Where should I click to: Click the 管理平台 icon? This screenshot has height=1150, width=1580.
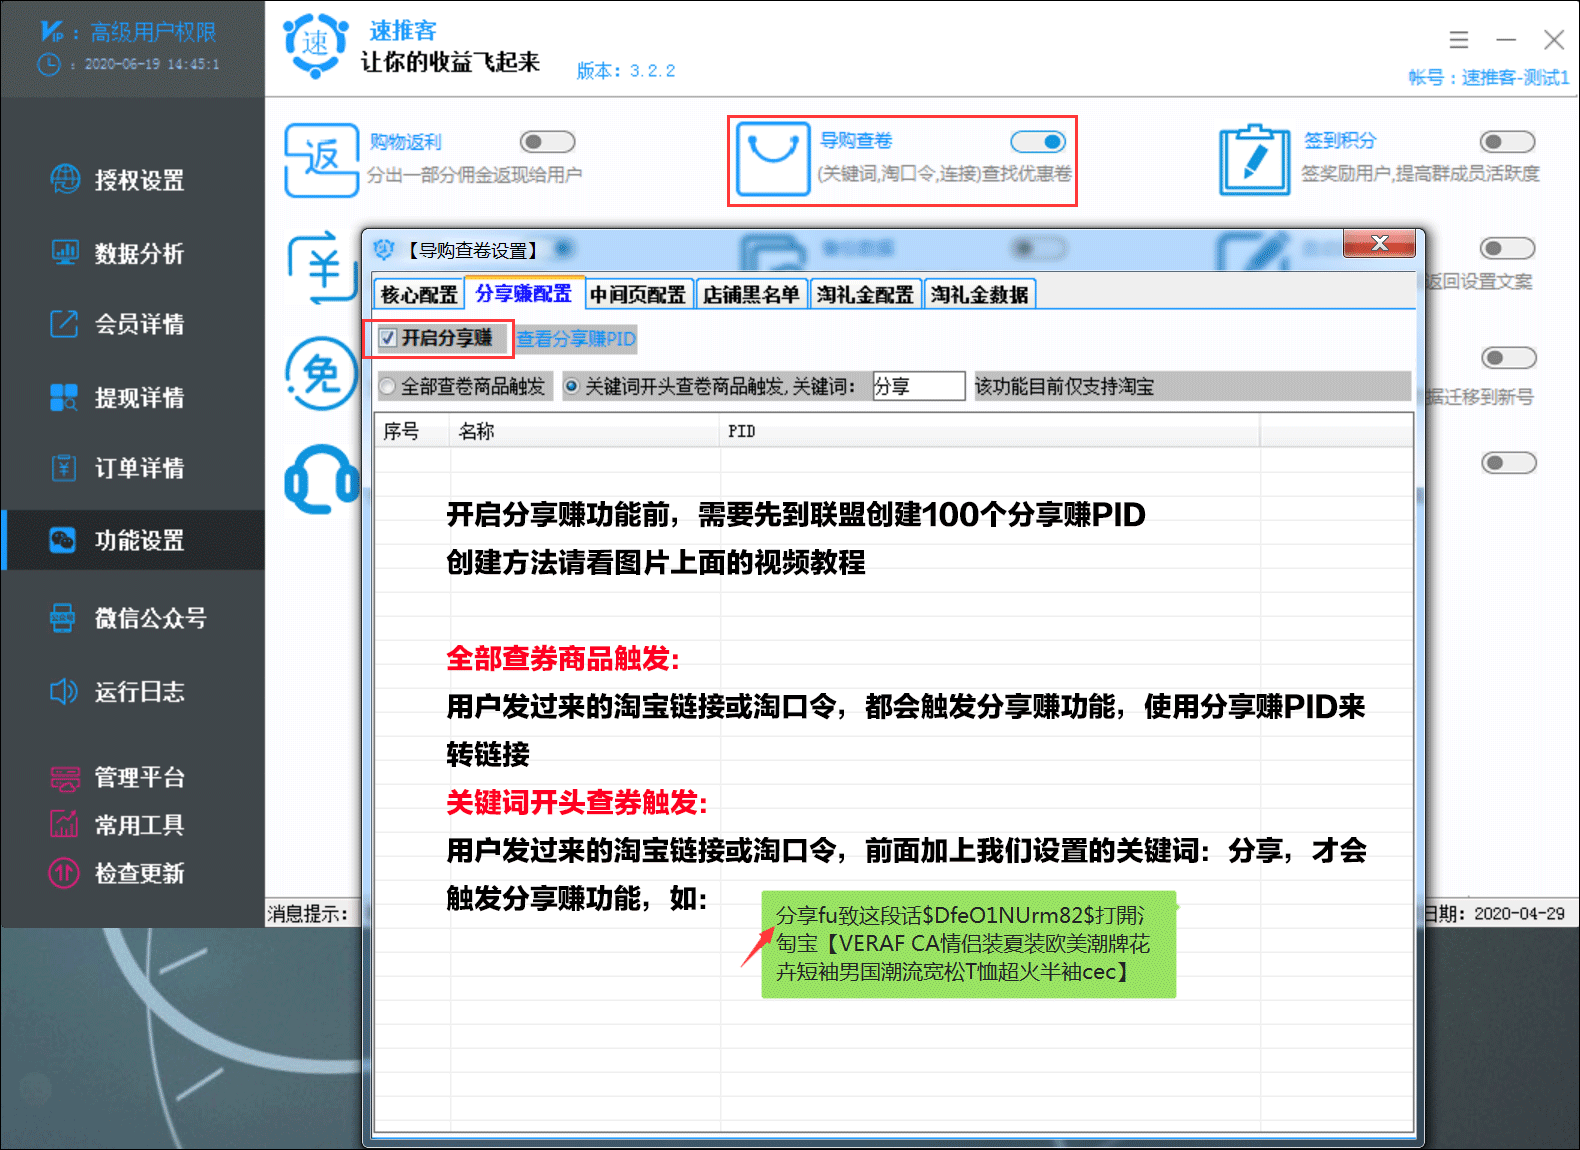[65, 778]
